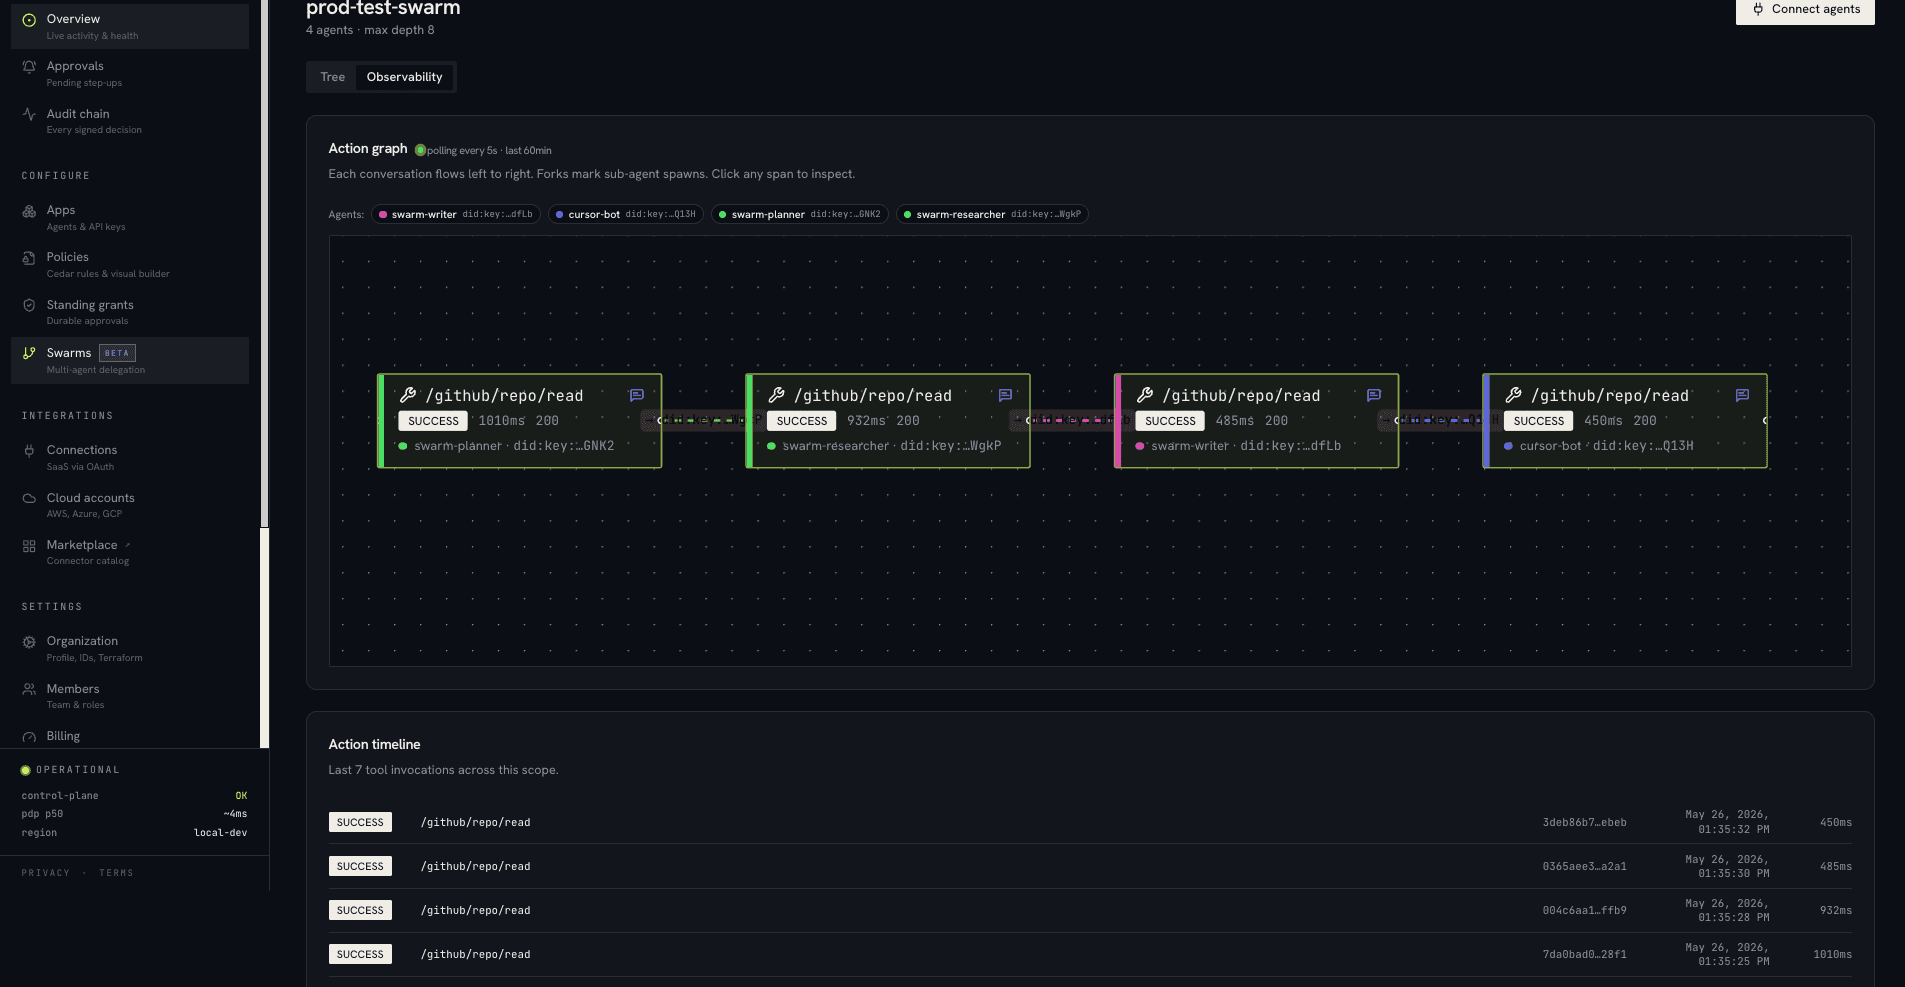Filter by cursor-bot agent chip

tap(626, 214)
